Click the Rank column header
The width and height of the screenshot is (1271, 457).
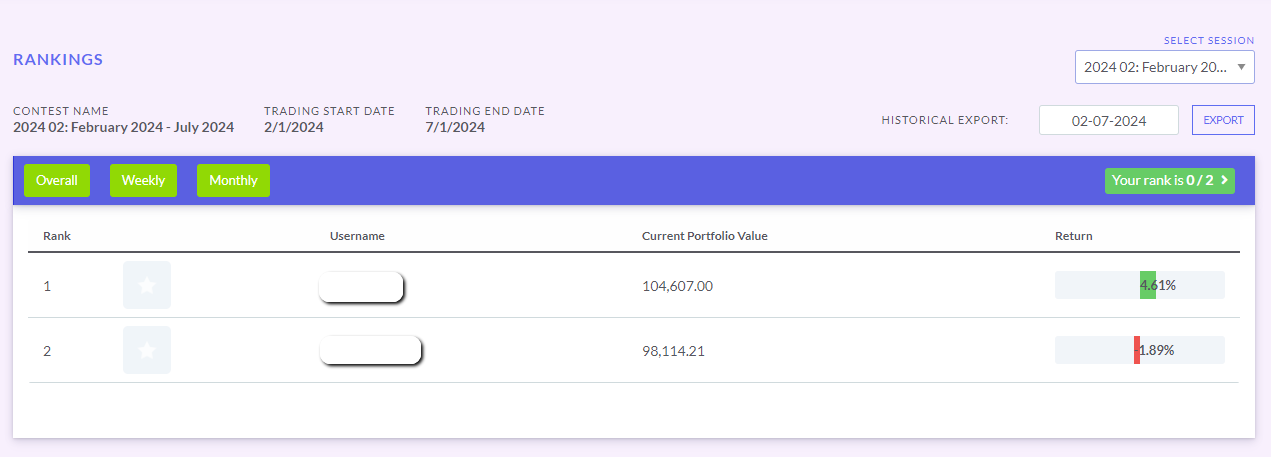click(x=57, y=236)
